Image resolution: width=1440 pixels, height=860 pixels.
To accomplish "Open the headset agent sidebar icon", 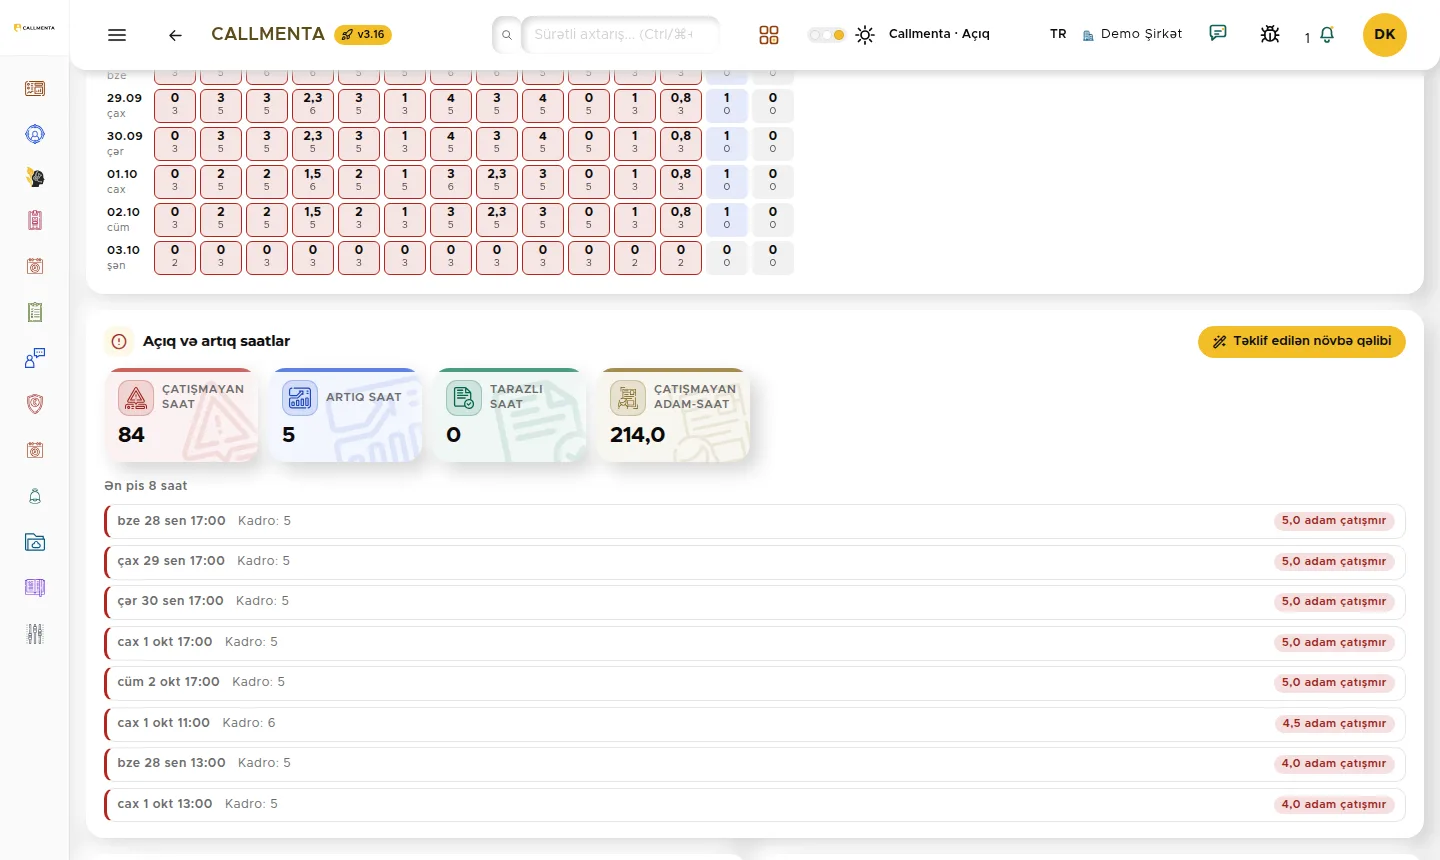I will coord(35,134).
